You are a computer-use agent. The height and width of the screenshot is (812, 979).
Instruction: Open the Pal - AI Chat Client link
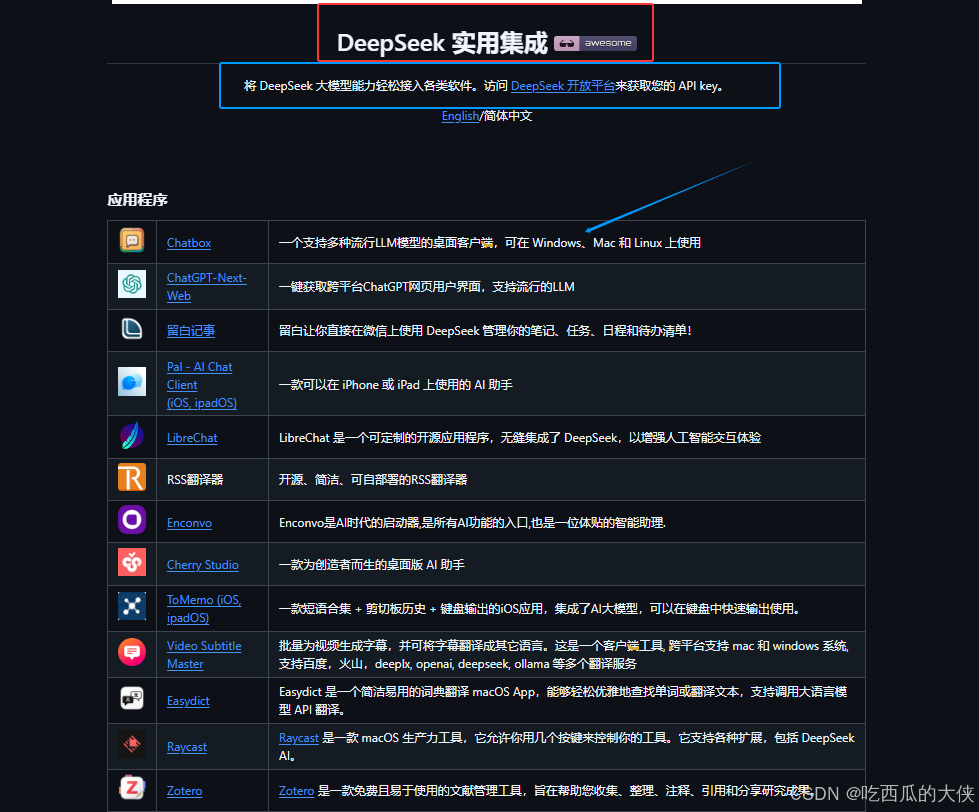(x=202, y=384)
